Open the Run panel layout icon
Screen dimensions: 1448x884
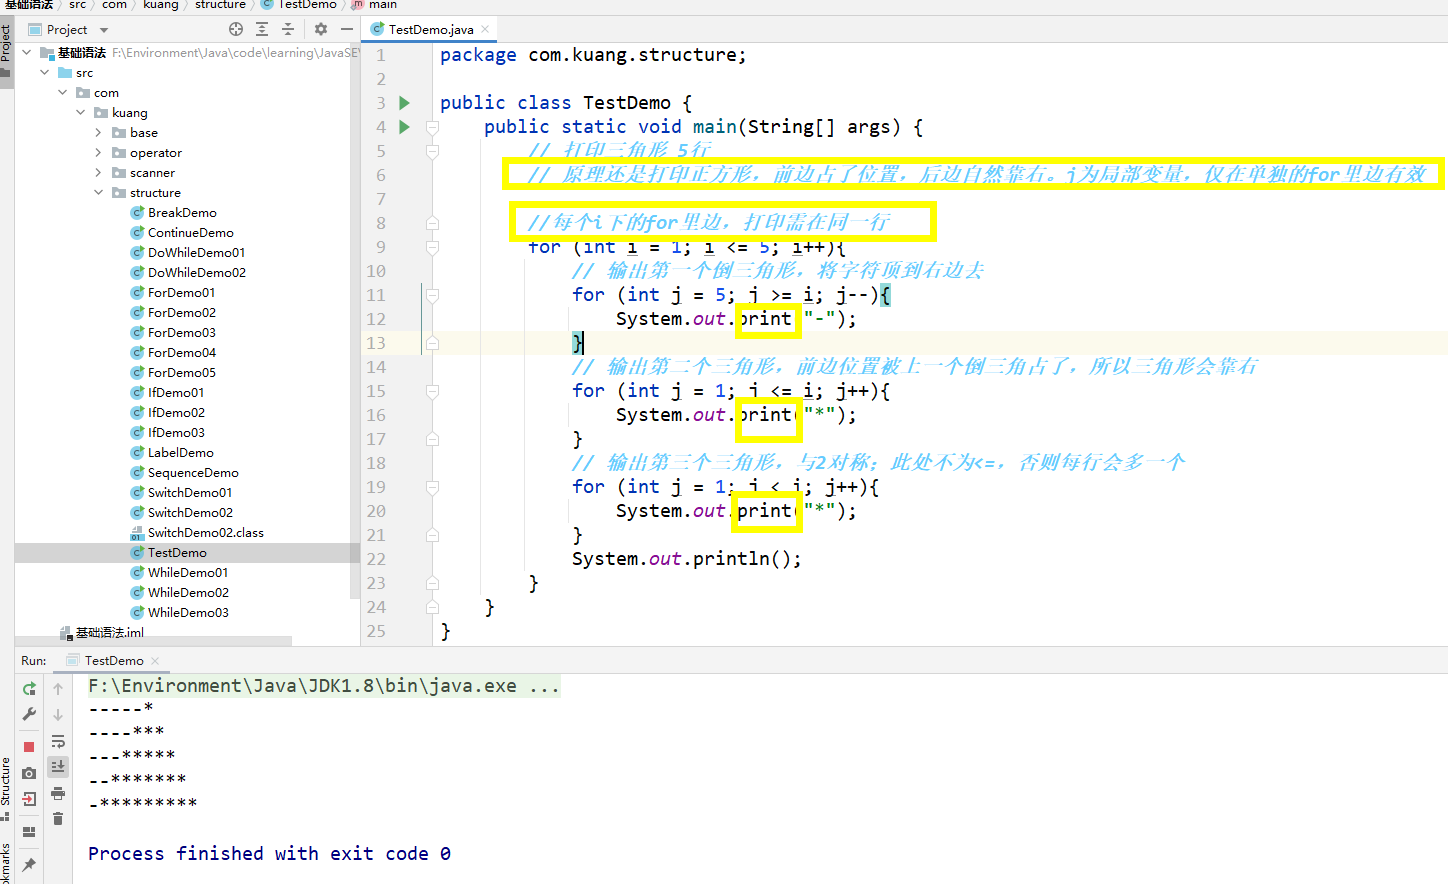[x=29, y=831]
